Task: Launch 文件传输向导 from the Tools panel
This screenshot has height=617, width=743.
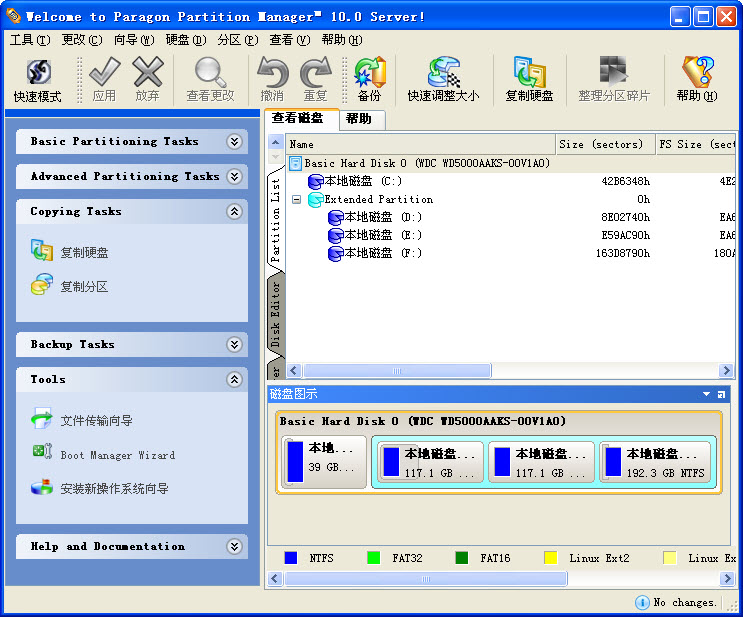Action: click(x=96, y=420)
